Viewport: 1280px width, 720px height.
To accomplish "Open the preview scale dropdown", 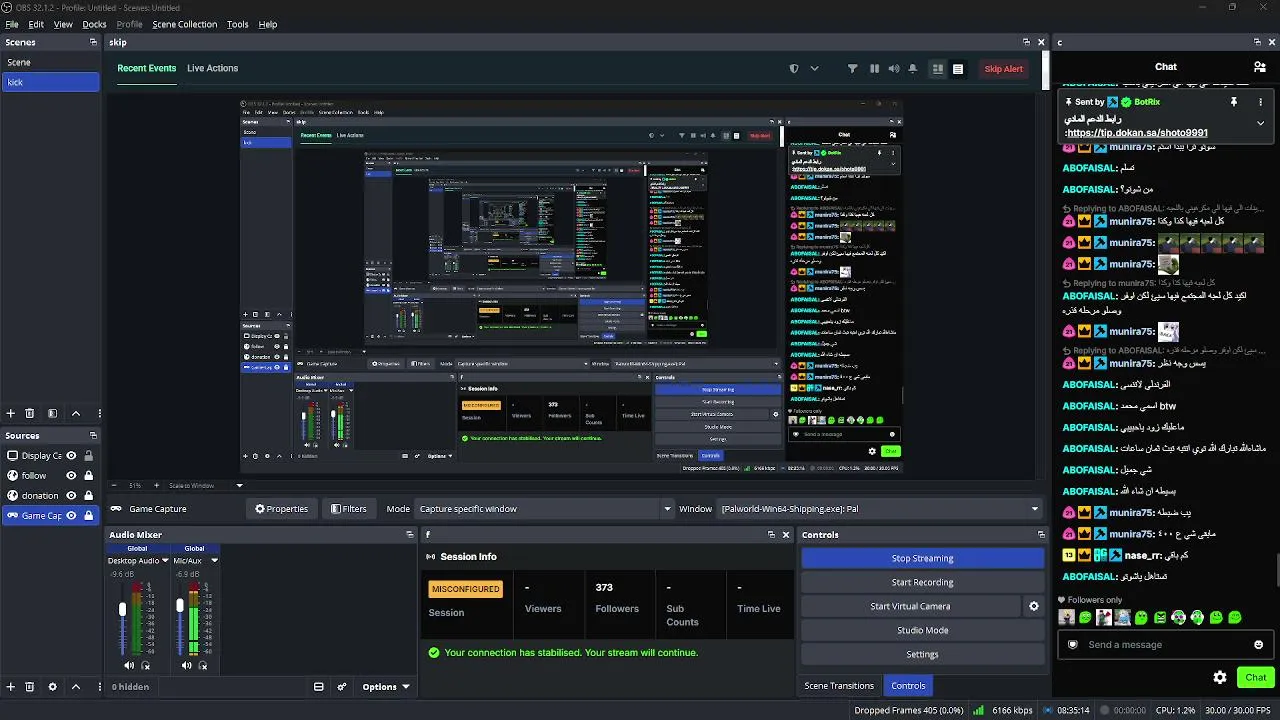I will (239, 486).
